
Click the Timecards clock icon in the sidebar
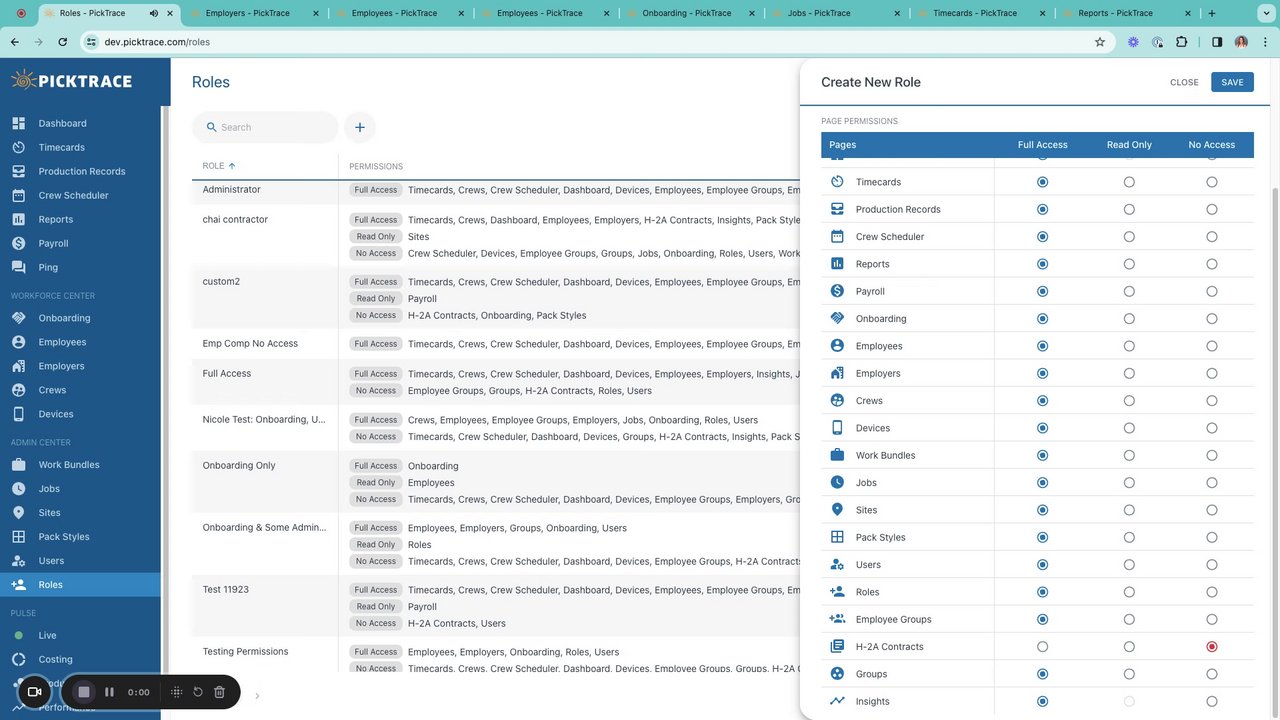(18, 147)
